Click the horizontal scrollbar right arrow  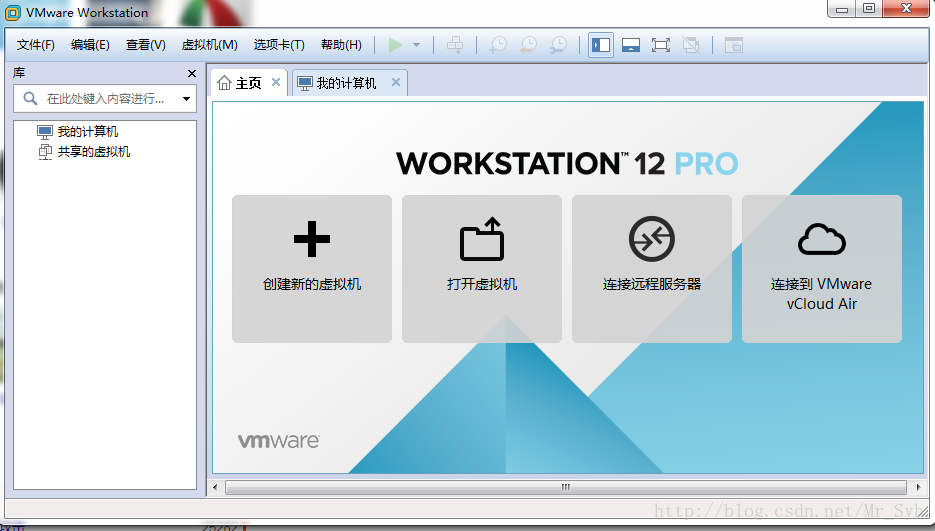918,487
